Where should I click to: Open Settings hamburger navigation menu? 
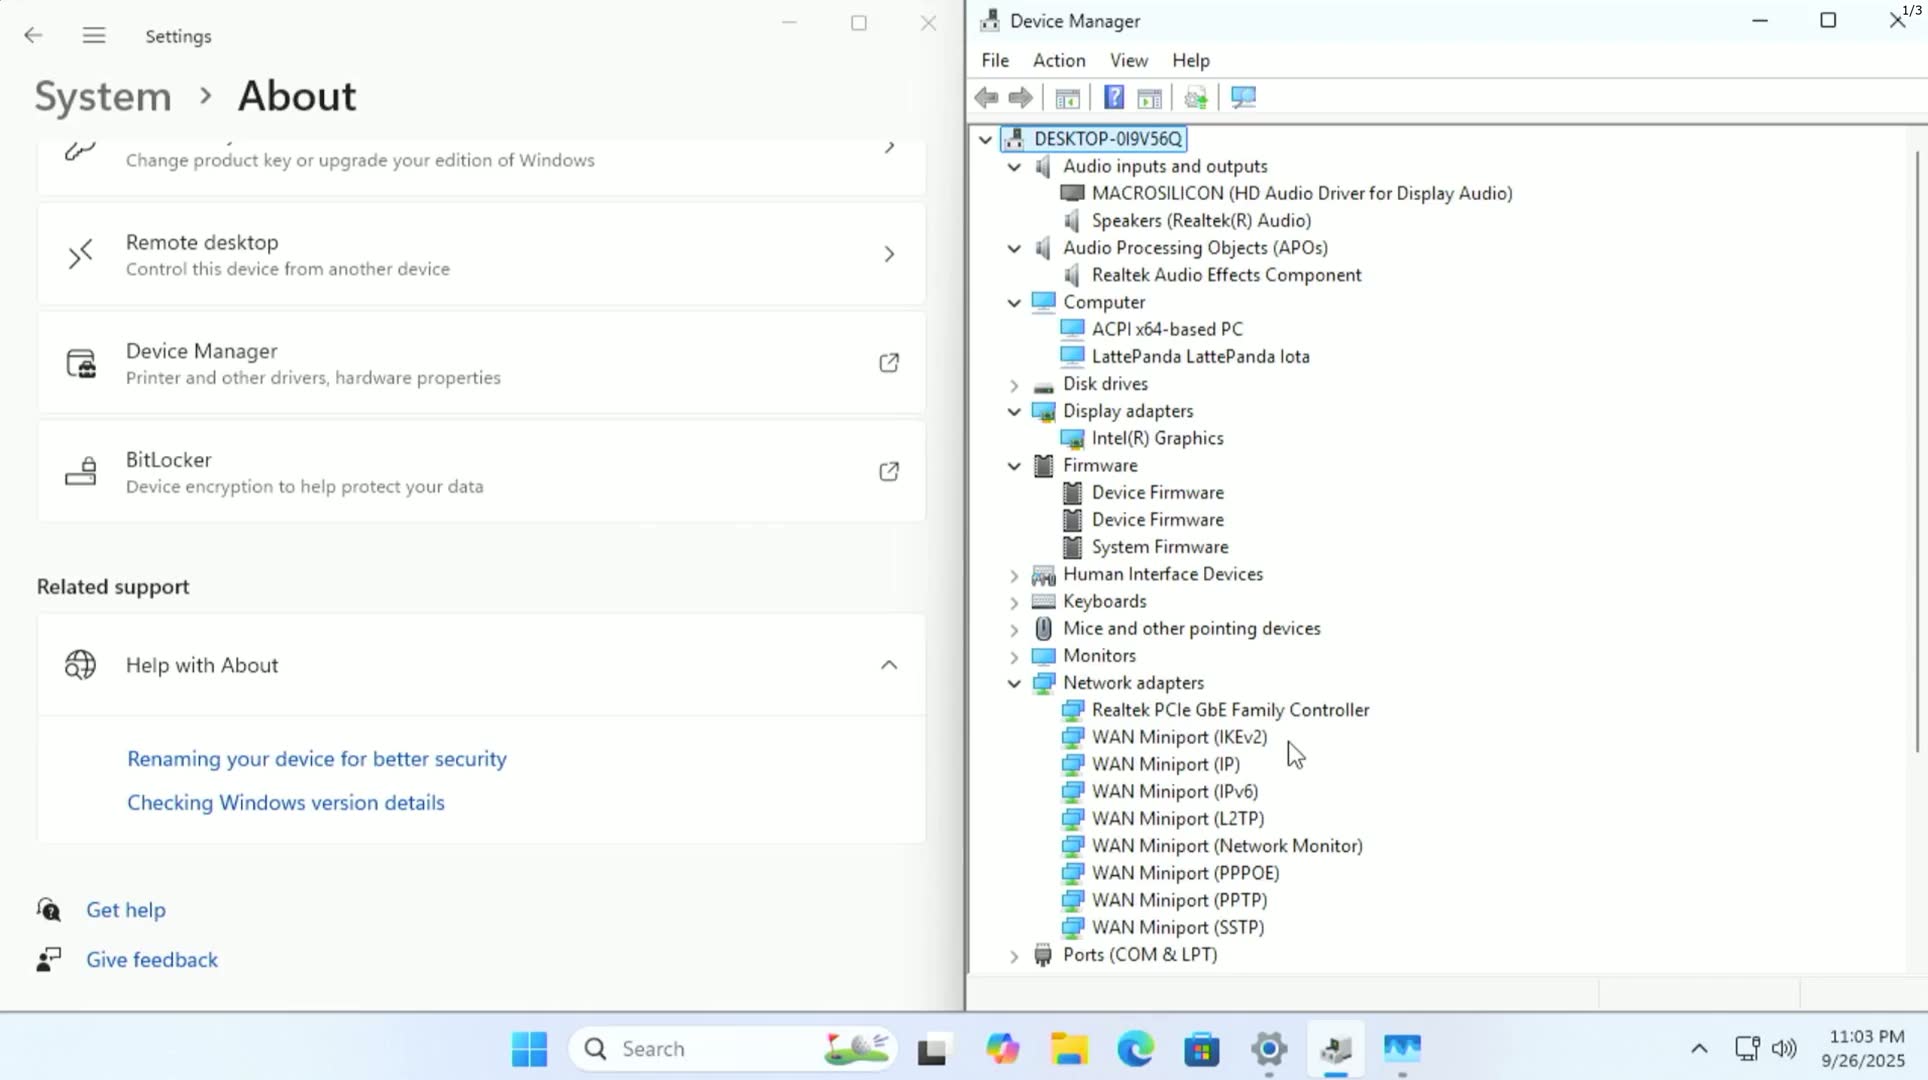tap(94, 36)
